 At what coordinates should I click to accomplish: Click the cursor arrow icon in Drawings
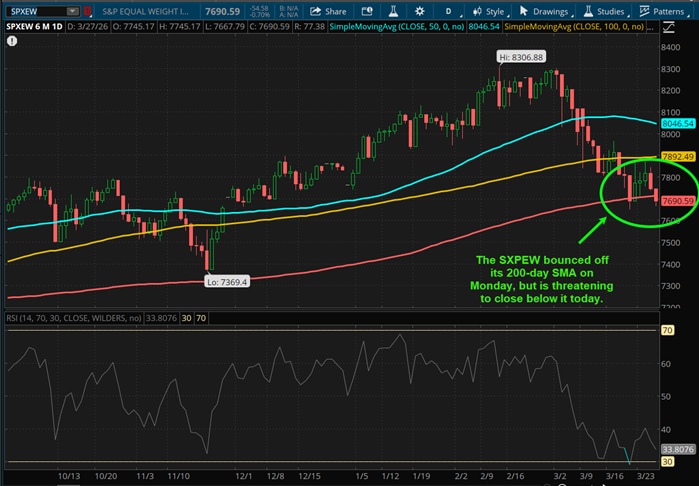coord(524,11)
